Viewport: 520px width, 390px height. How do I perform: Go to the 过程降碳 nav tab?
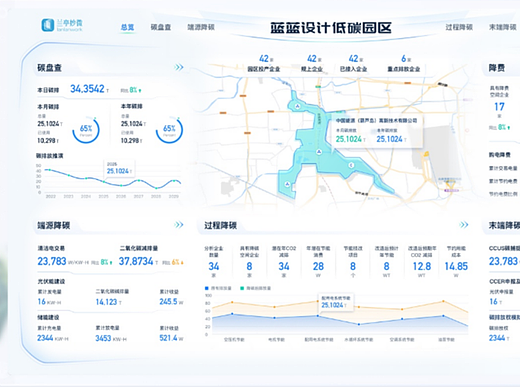click(x=459, y=27)
